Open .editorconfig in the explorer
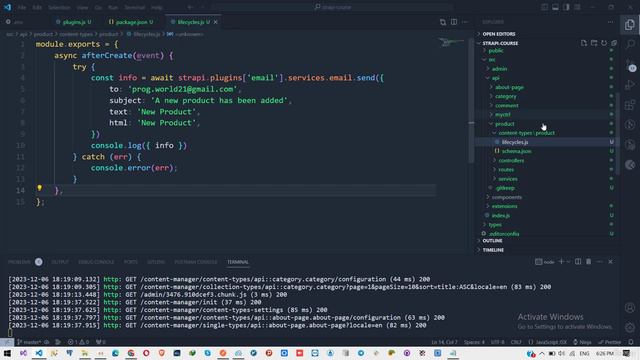Screen dimensions: 640x360 pos(504,234)
